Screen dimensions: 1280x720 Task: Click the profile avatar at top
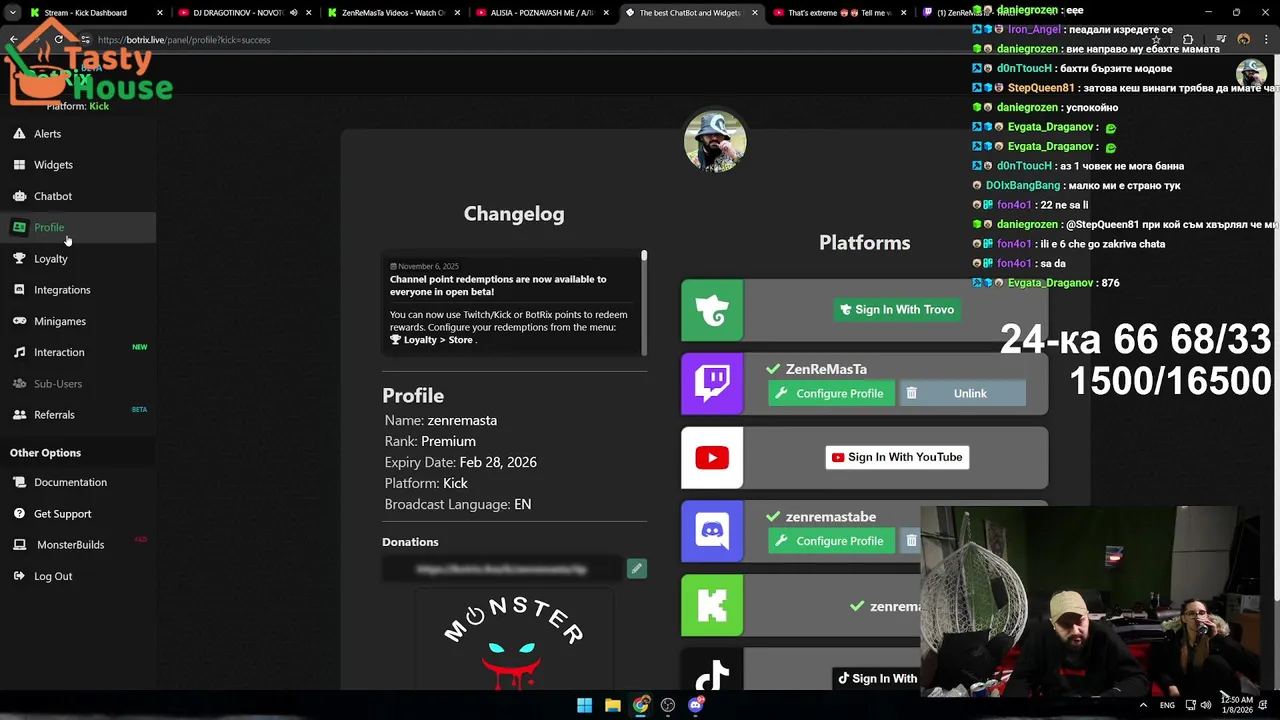[x=715, y=142]
